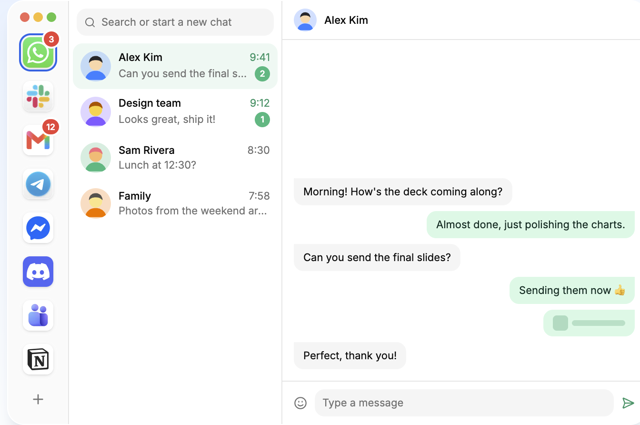Image resolution: width=640 pixels, height=425 pixels.
Task: Click preview "Photos from the weekend ar..."
Action: 193,211
